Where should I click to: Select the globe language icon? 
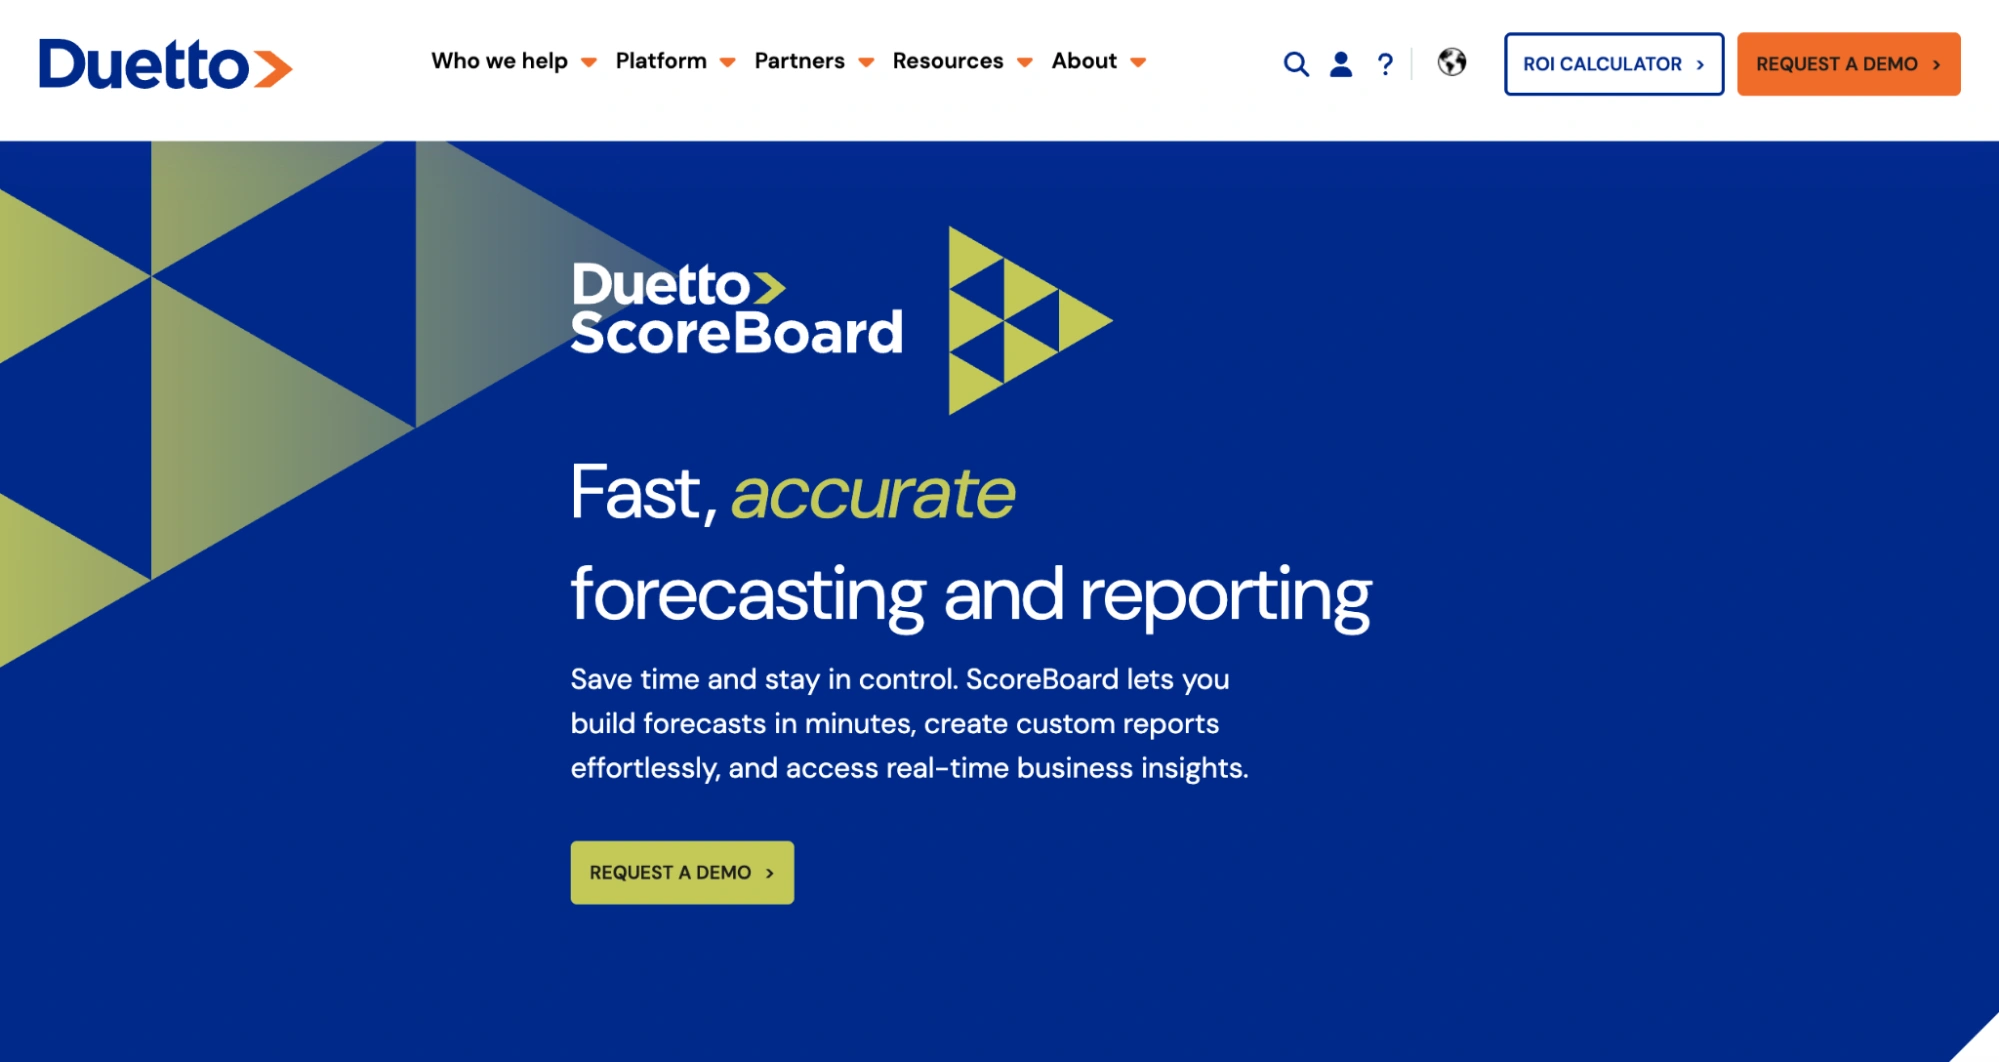(x=1451, y=63)
